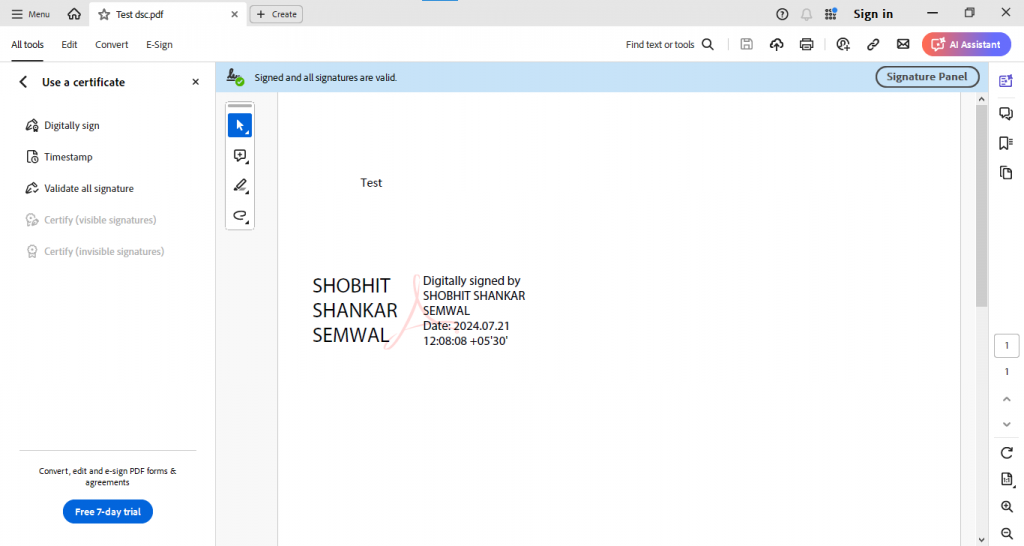The width and height of the screenshot is (1024, 546).
Task: Open the Menu hamburger dropdown
Action: click(x=30, y=14)
